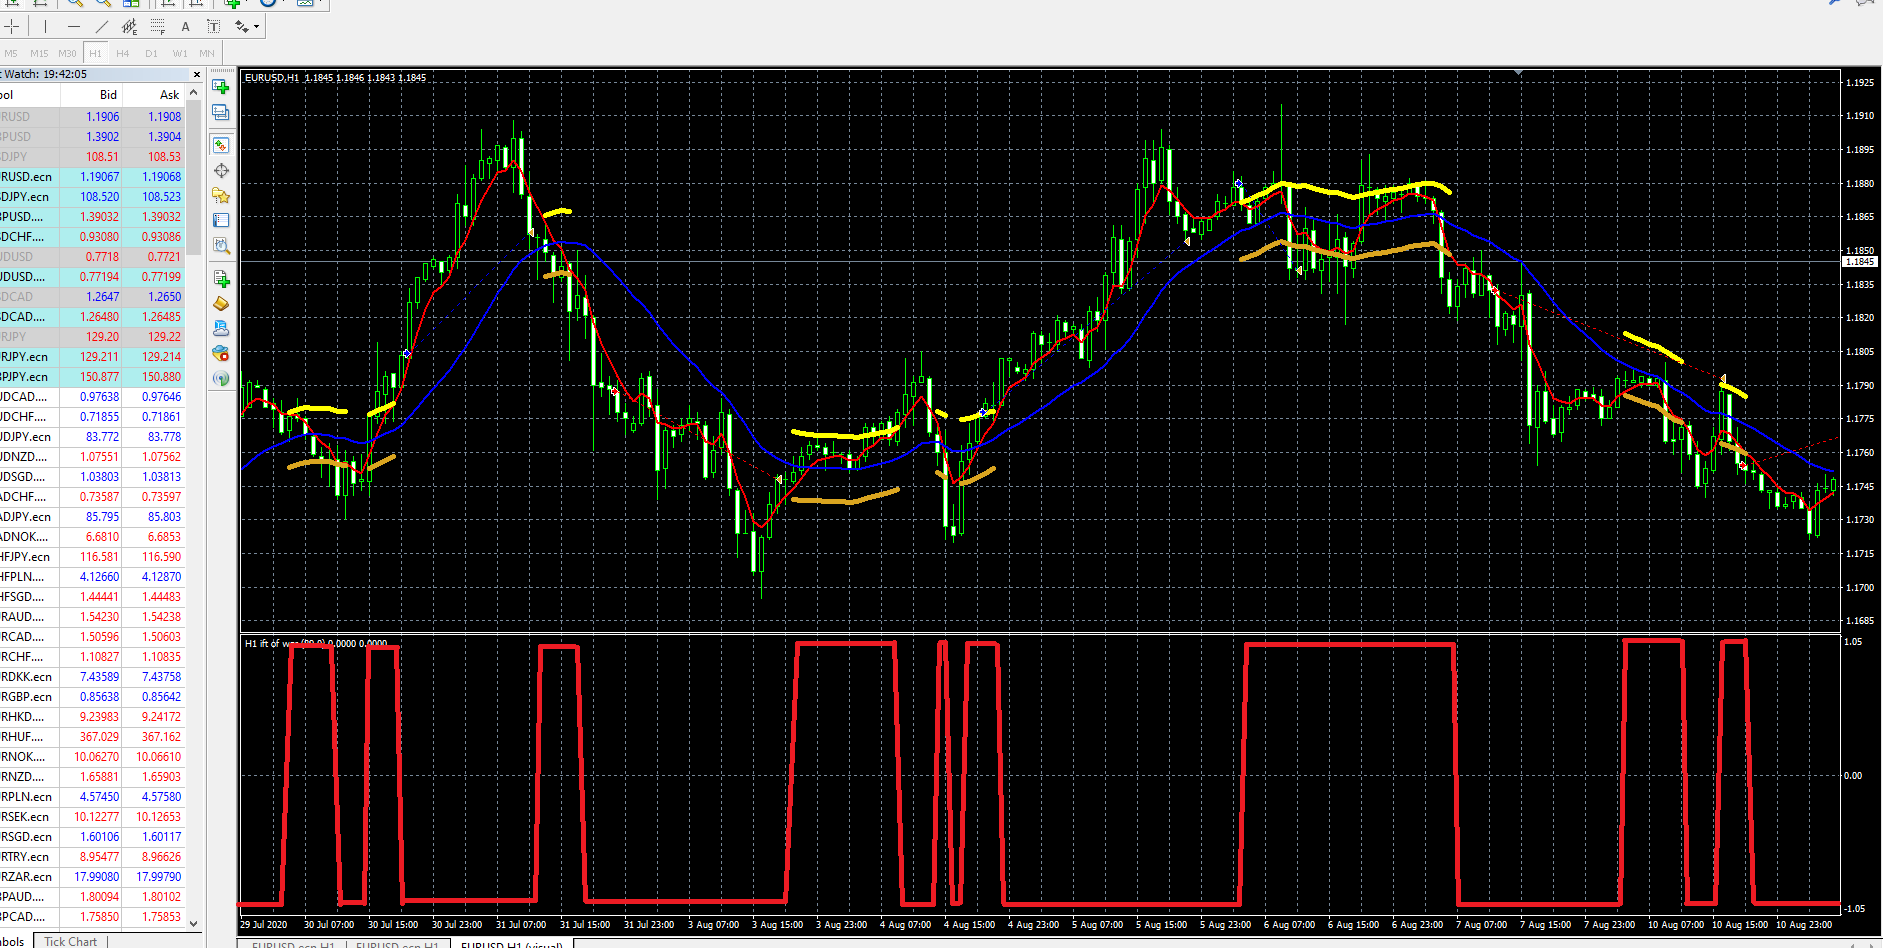
Task: Click the arrows objects tool icon
Action: coord(241,26)
